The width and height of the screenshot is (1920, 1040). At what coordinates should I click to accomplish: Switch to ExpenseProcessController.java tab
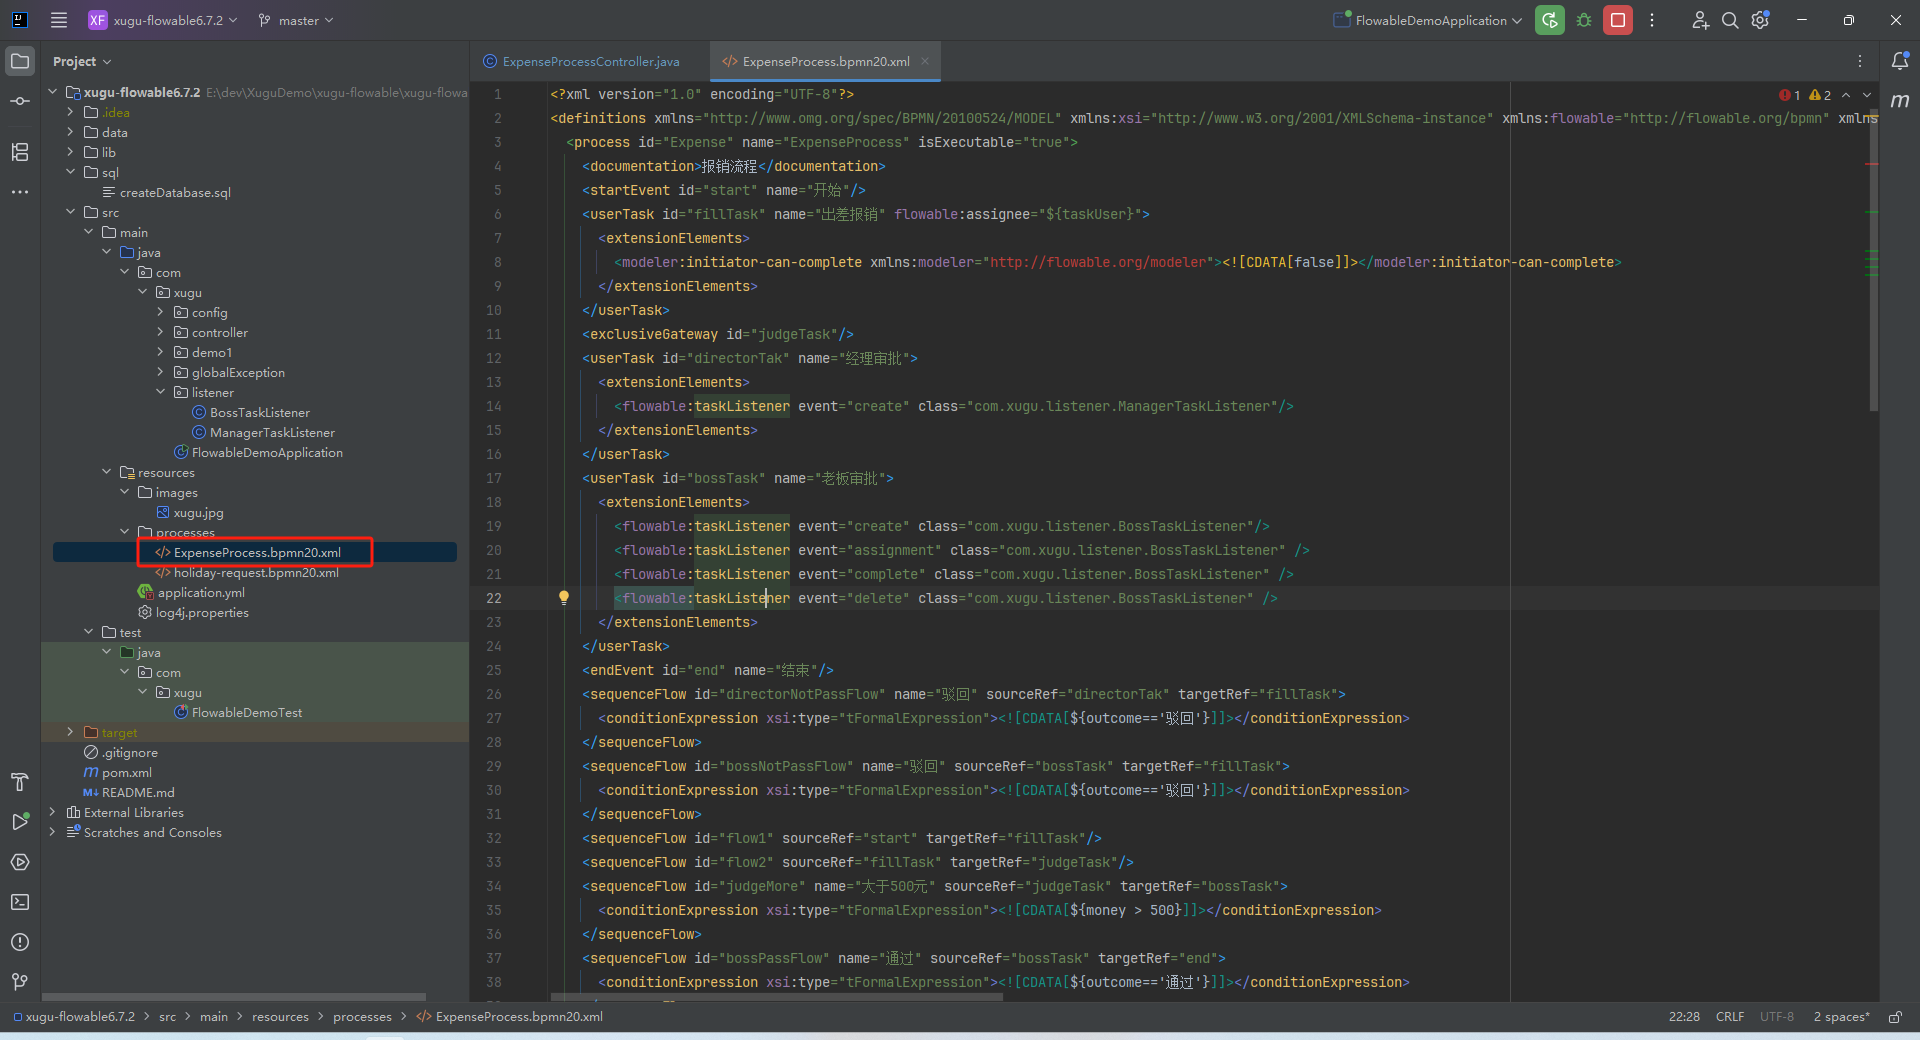(x=590, y=62)
